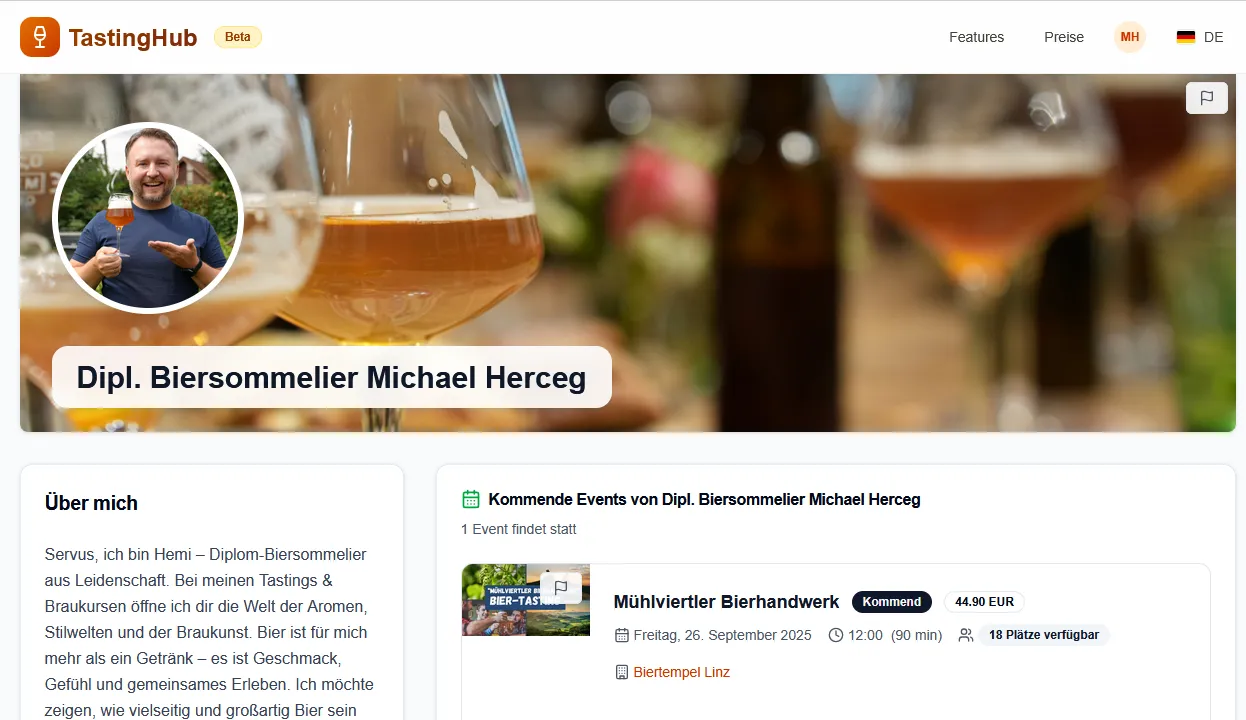This screenshot has width=1246, height=720.
Task: Click the clock icon next to 12:00
Action: click(x=836, y=635)
